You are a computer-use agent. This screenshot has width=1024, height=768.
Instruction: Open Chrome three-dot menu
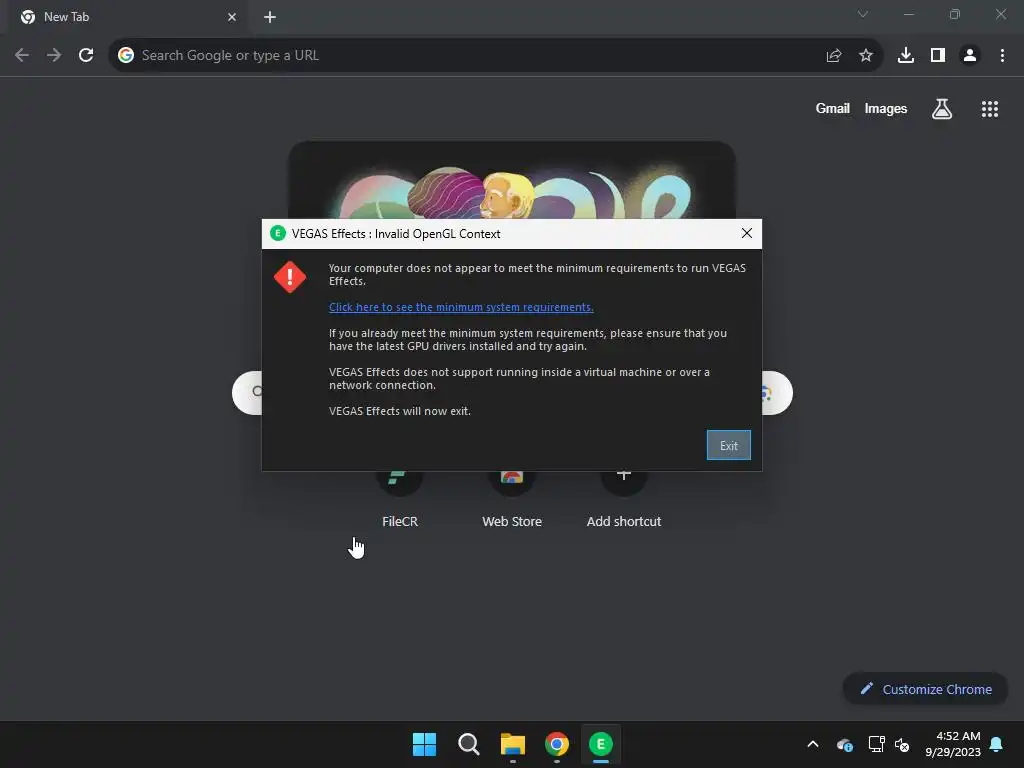pyautogui.click(x=1002, y=56)
